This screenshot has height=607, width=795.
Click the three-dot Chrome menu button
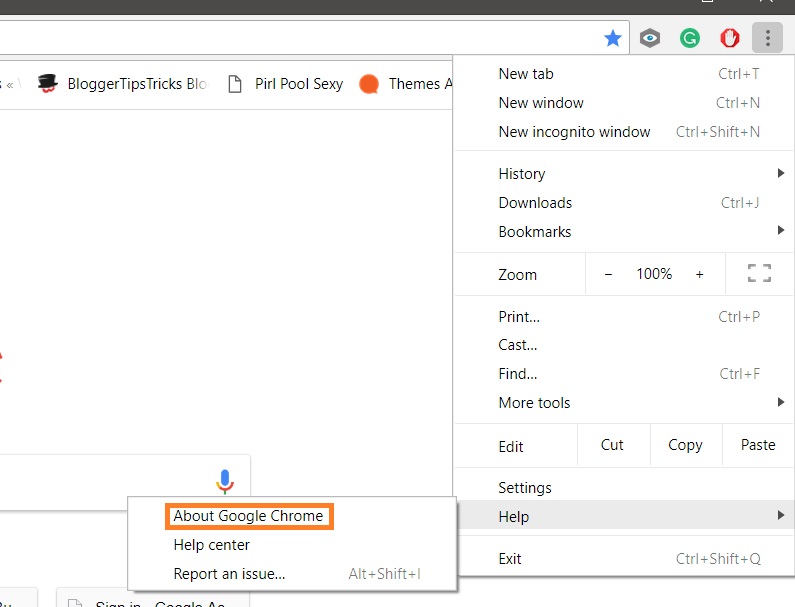point(768,38)
